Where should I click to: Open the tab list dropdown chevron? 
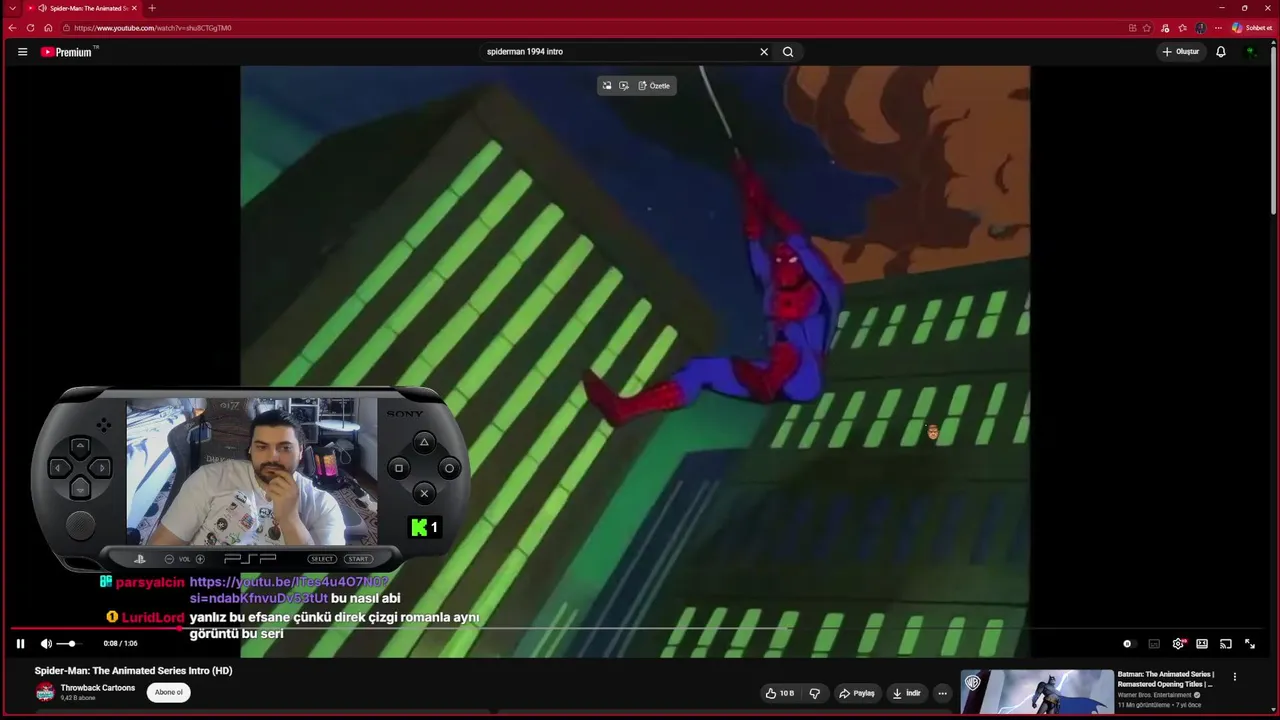click(x=12, y=8)
